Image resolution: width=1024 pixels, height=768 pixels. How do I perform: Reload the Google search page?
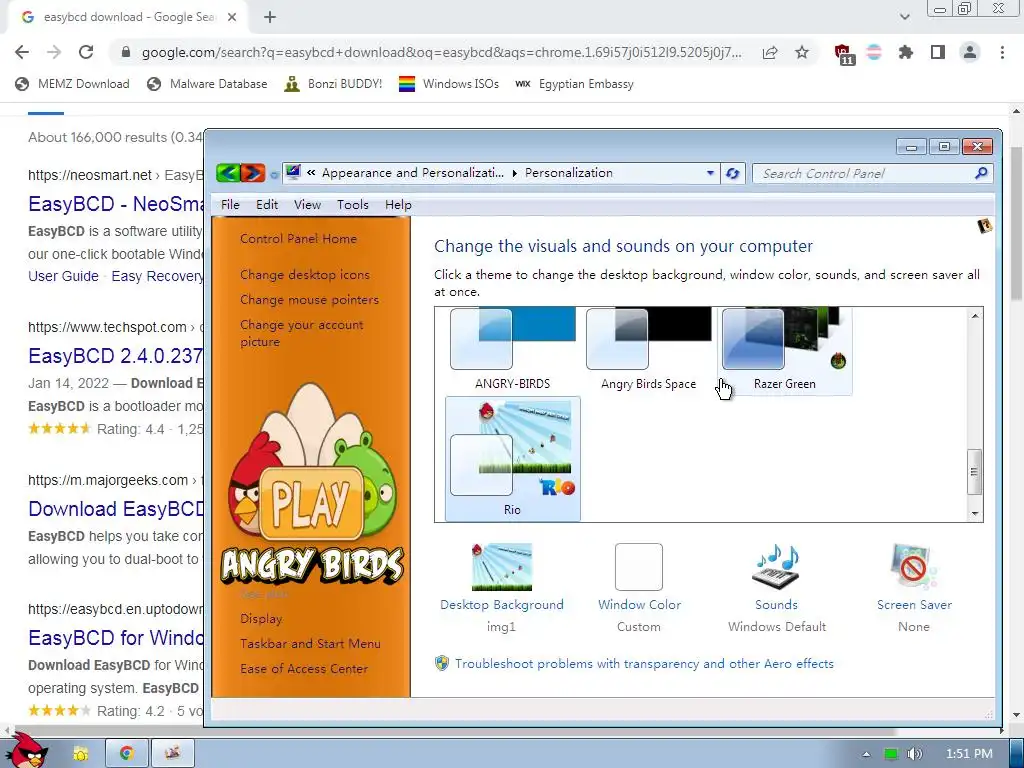(x=86, y=52)
